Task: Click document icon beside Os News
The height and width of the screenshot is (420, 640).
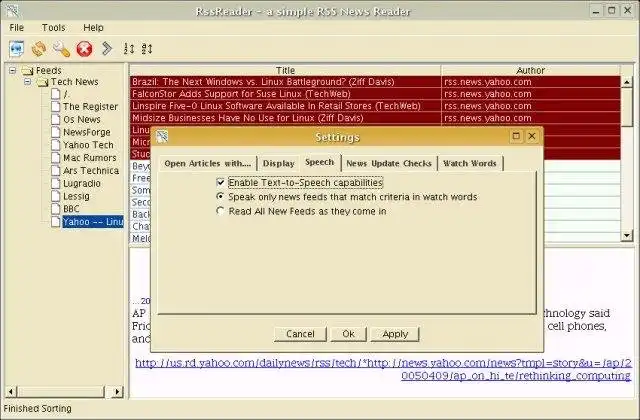Action: (x=56, y=119)
